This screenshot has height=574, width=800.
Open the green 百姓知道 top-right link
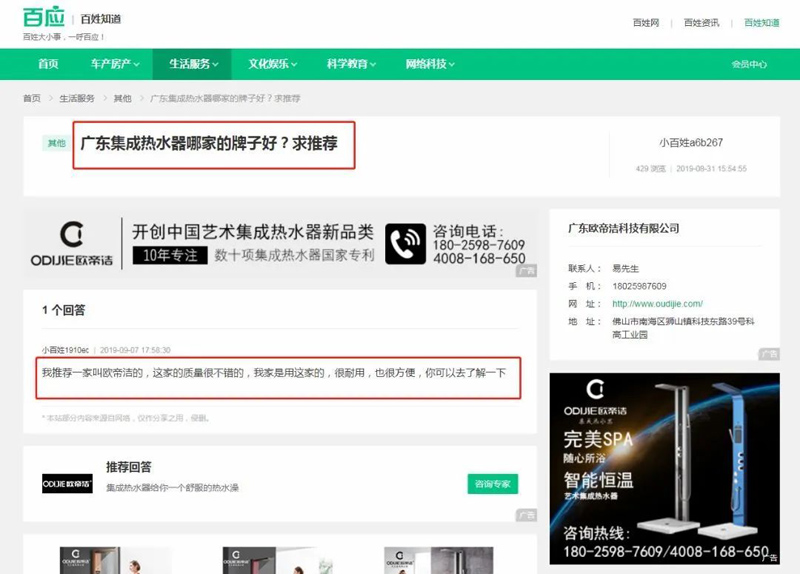(762, 23)
